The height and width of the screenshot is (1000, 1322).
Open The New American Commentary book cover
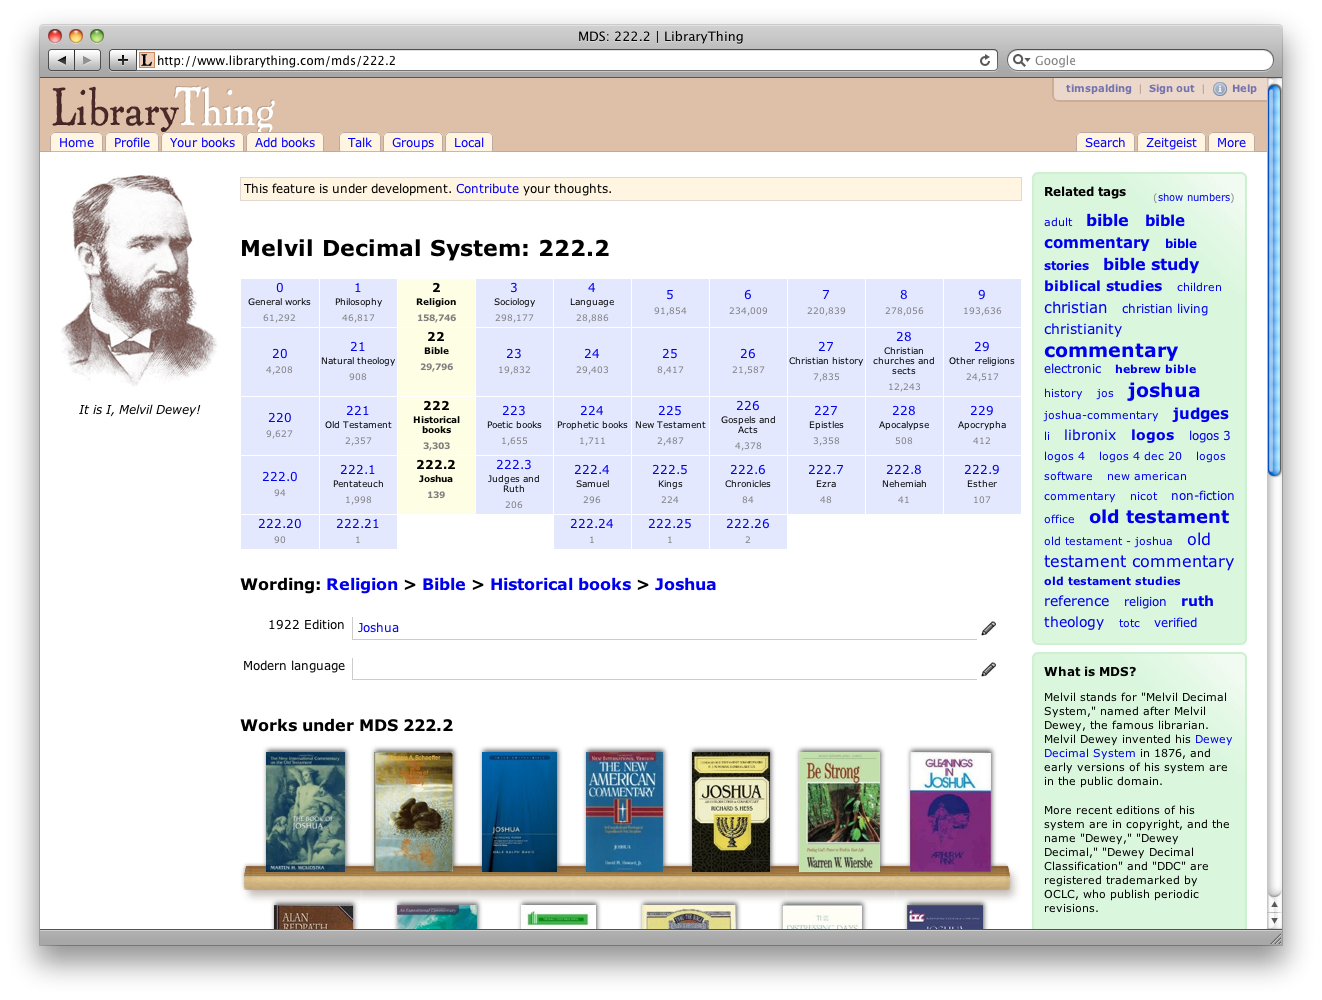[625, 811]
